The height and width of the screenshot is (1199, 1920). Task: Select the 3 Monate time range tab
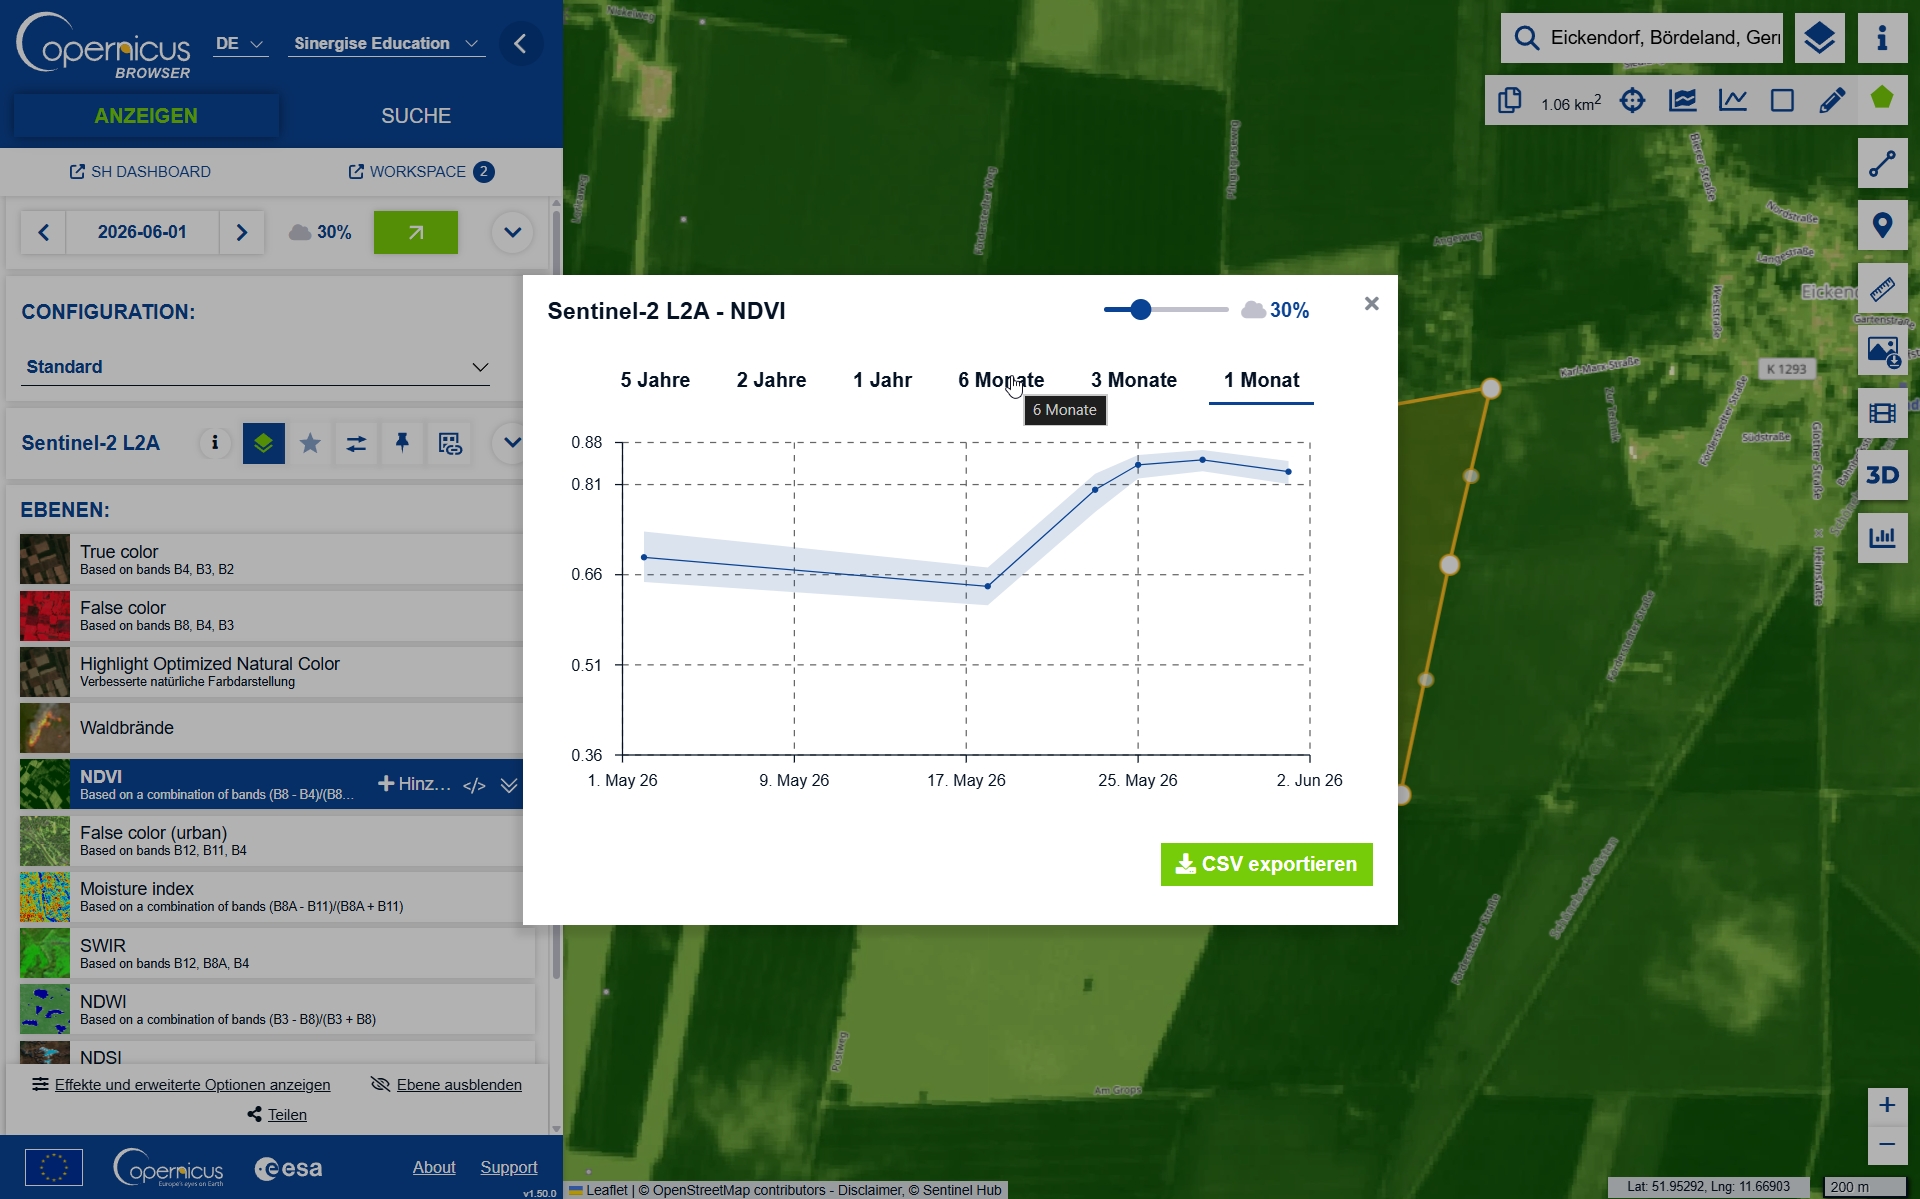pos(1133,380)
